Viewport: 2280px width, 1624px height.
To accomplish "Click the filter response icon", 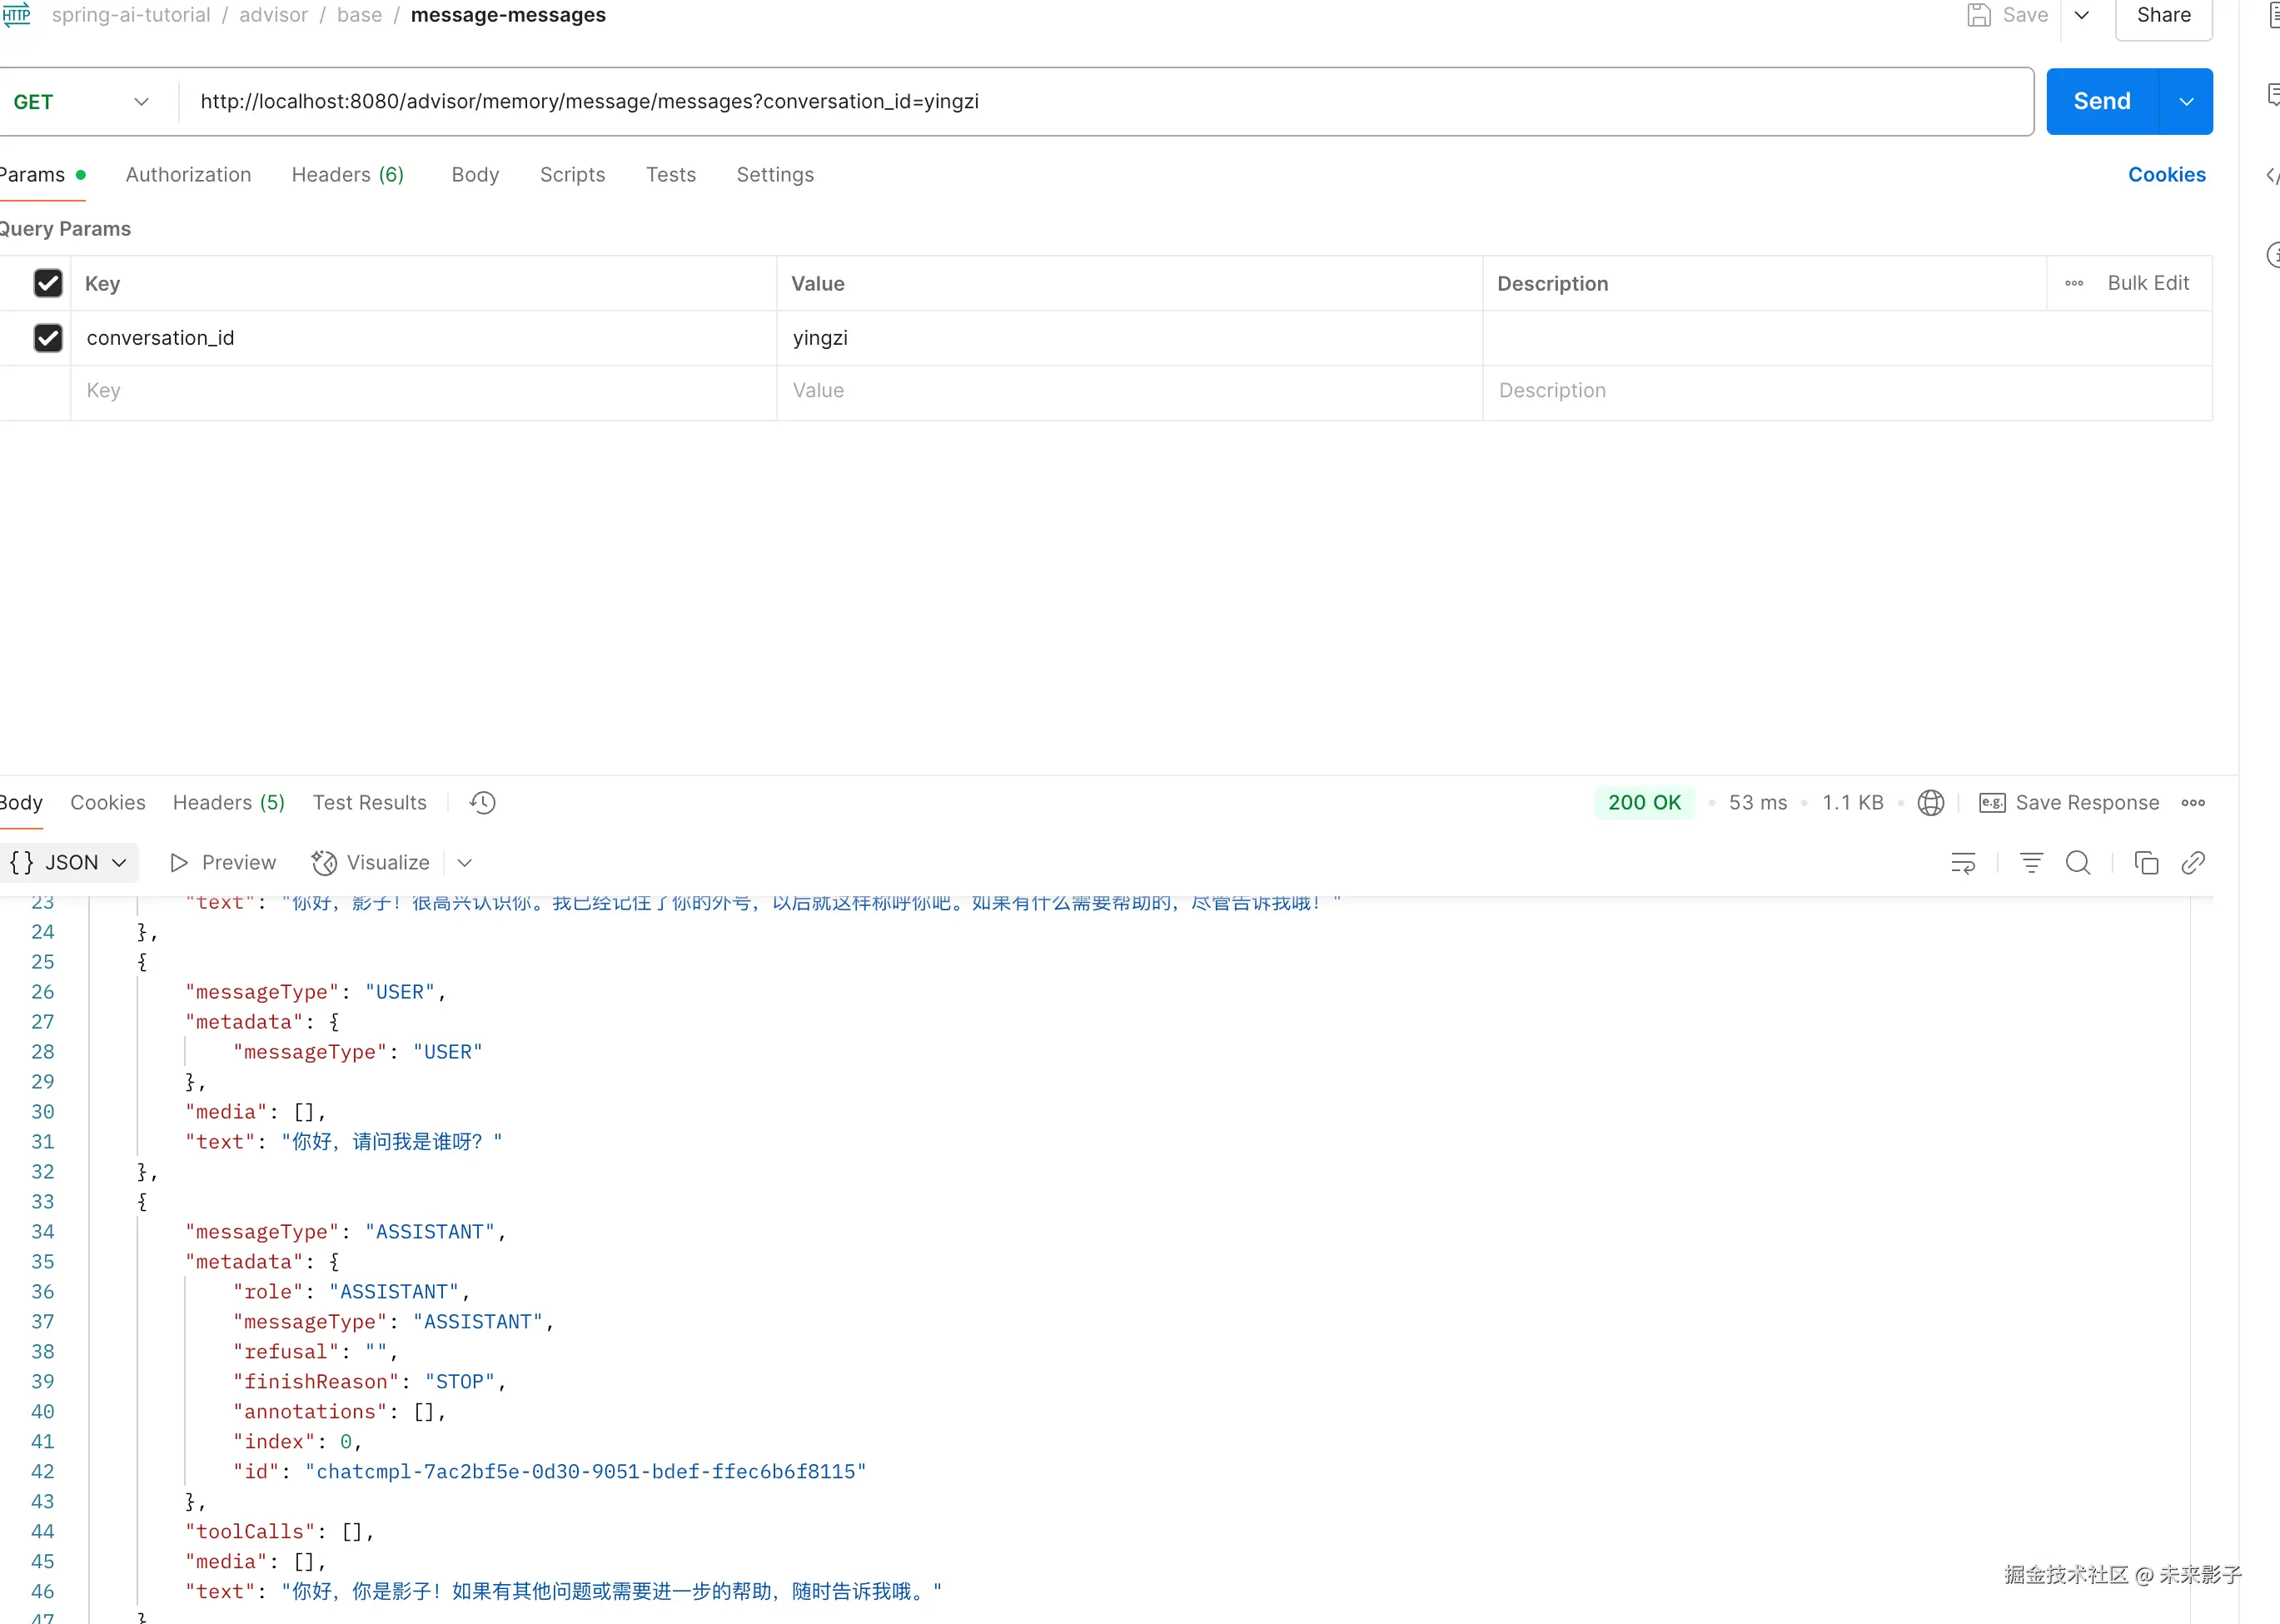I will pos(2031,863).
